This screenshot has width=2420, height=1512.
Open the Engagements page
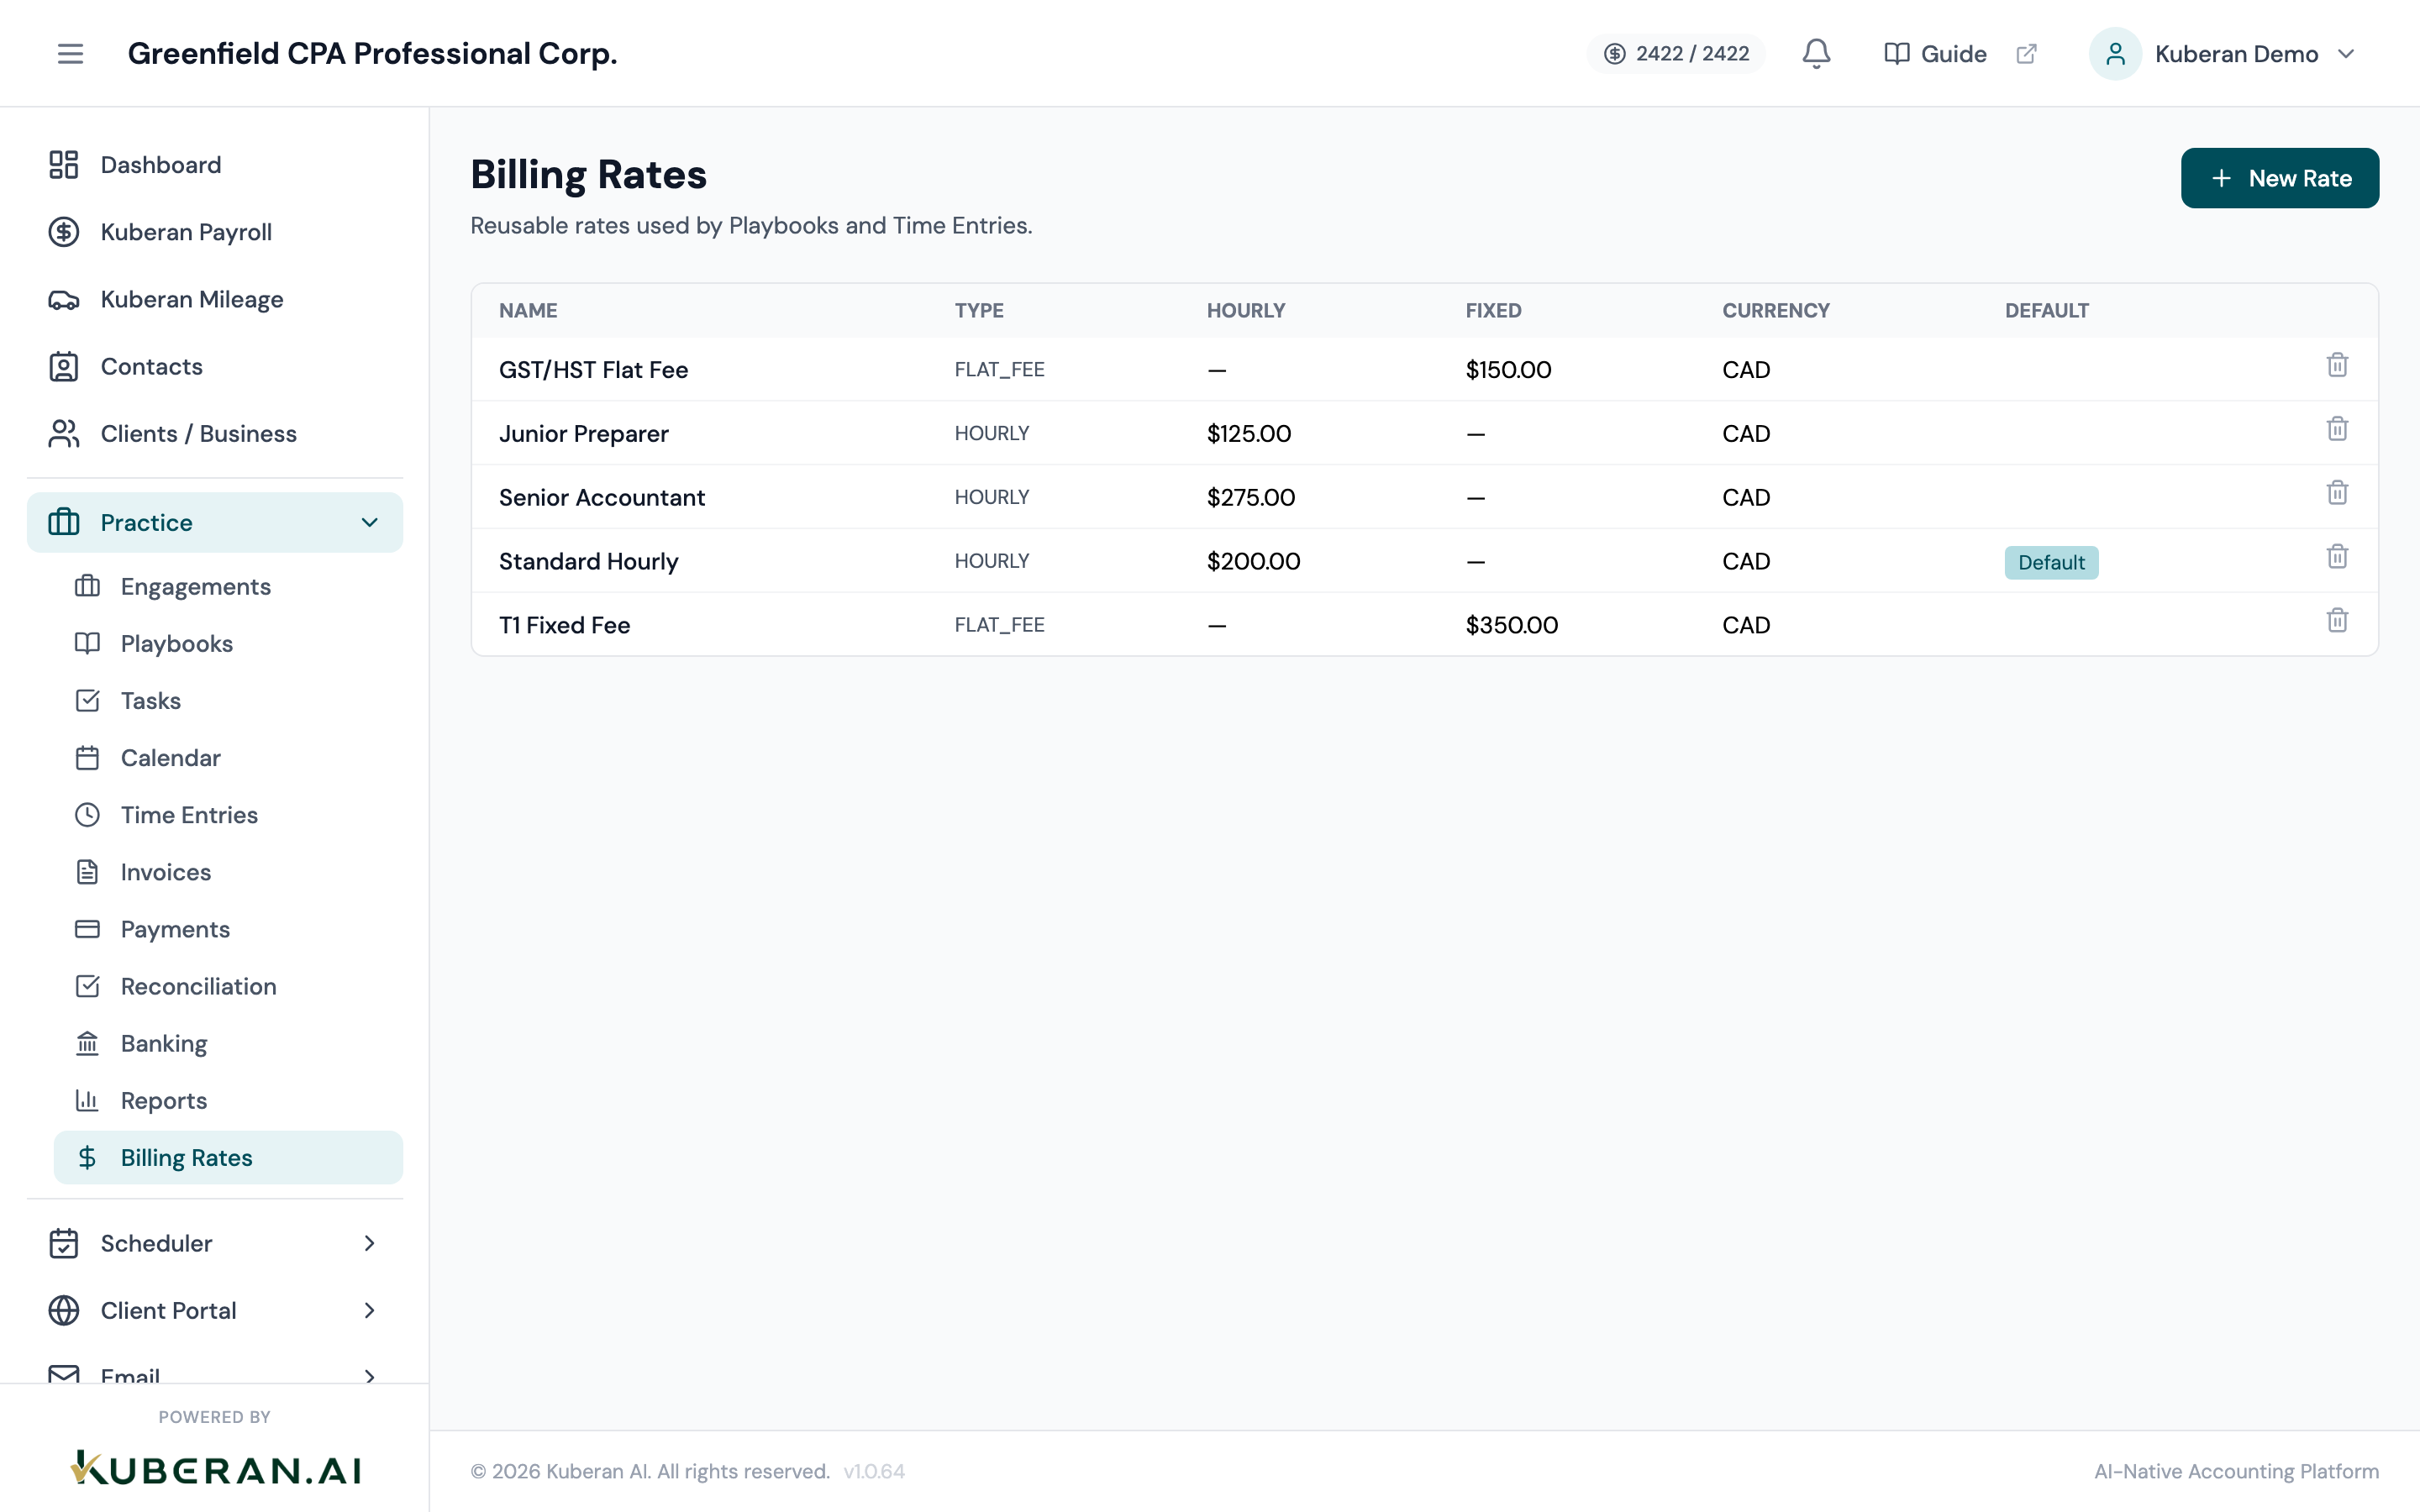(228, 586)
